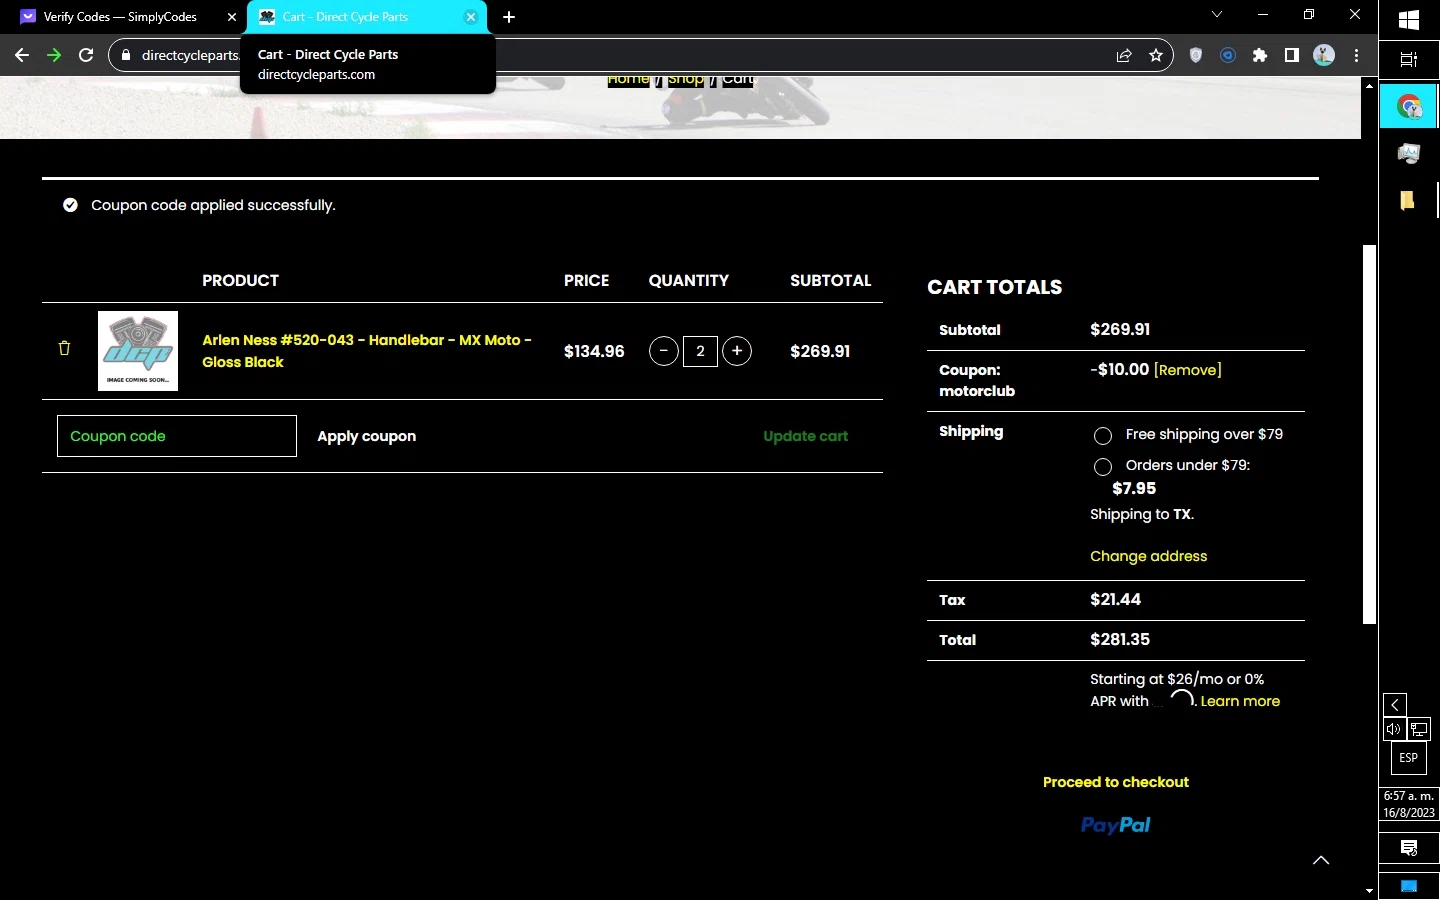Apply the coupon with Apply coupon button
The height and width of the screenshot is (900, 1440).
[x=366, y=436]
